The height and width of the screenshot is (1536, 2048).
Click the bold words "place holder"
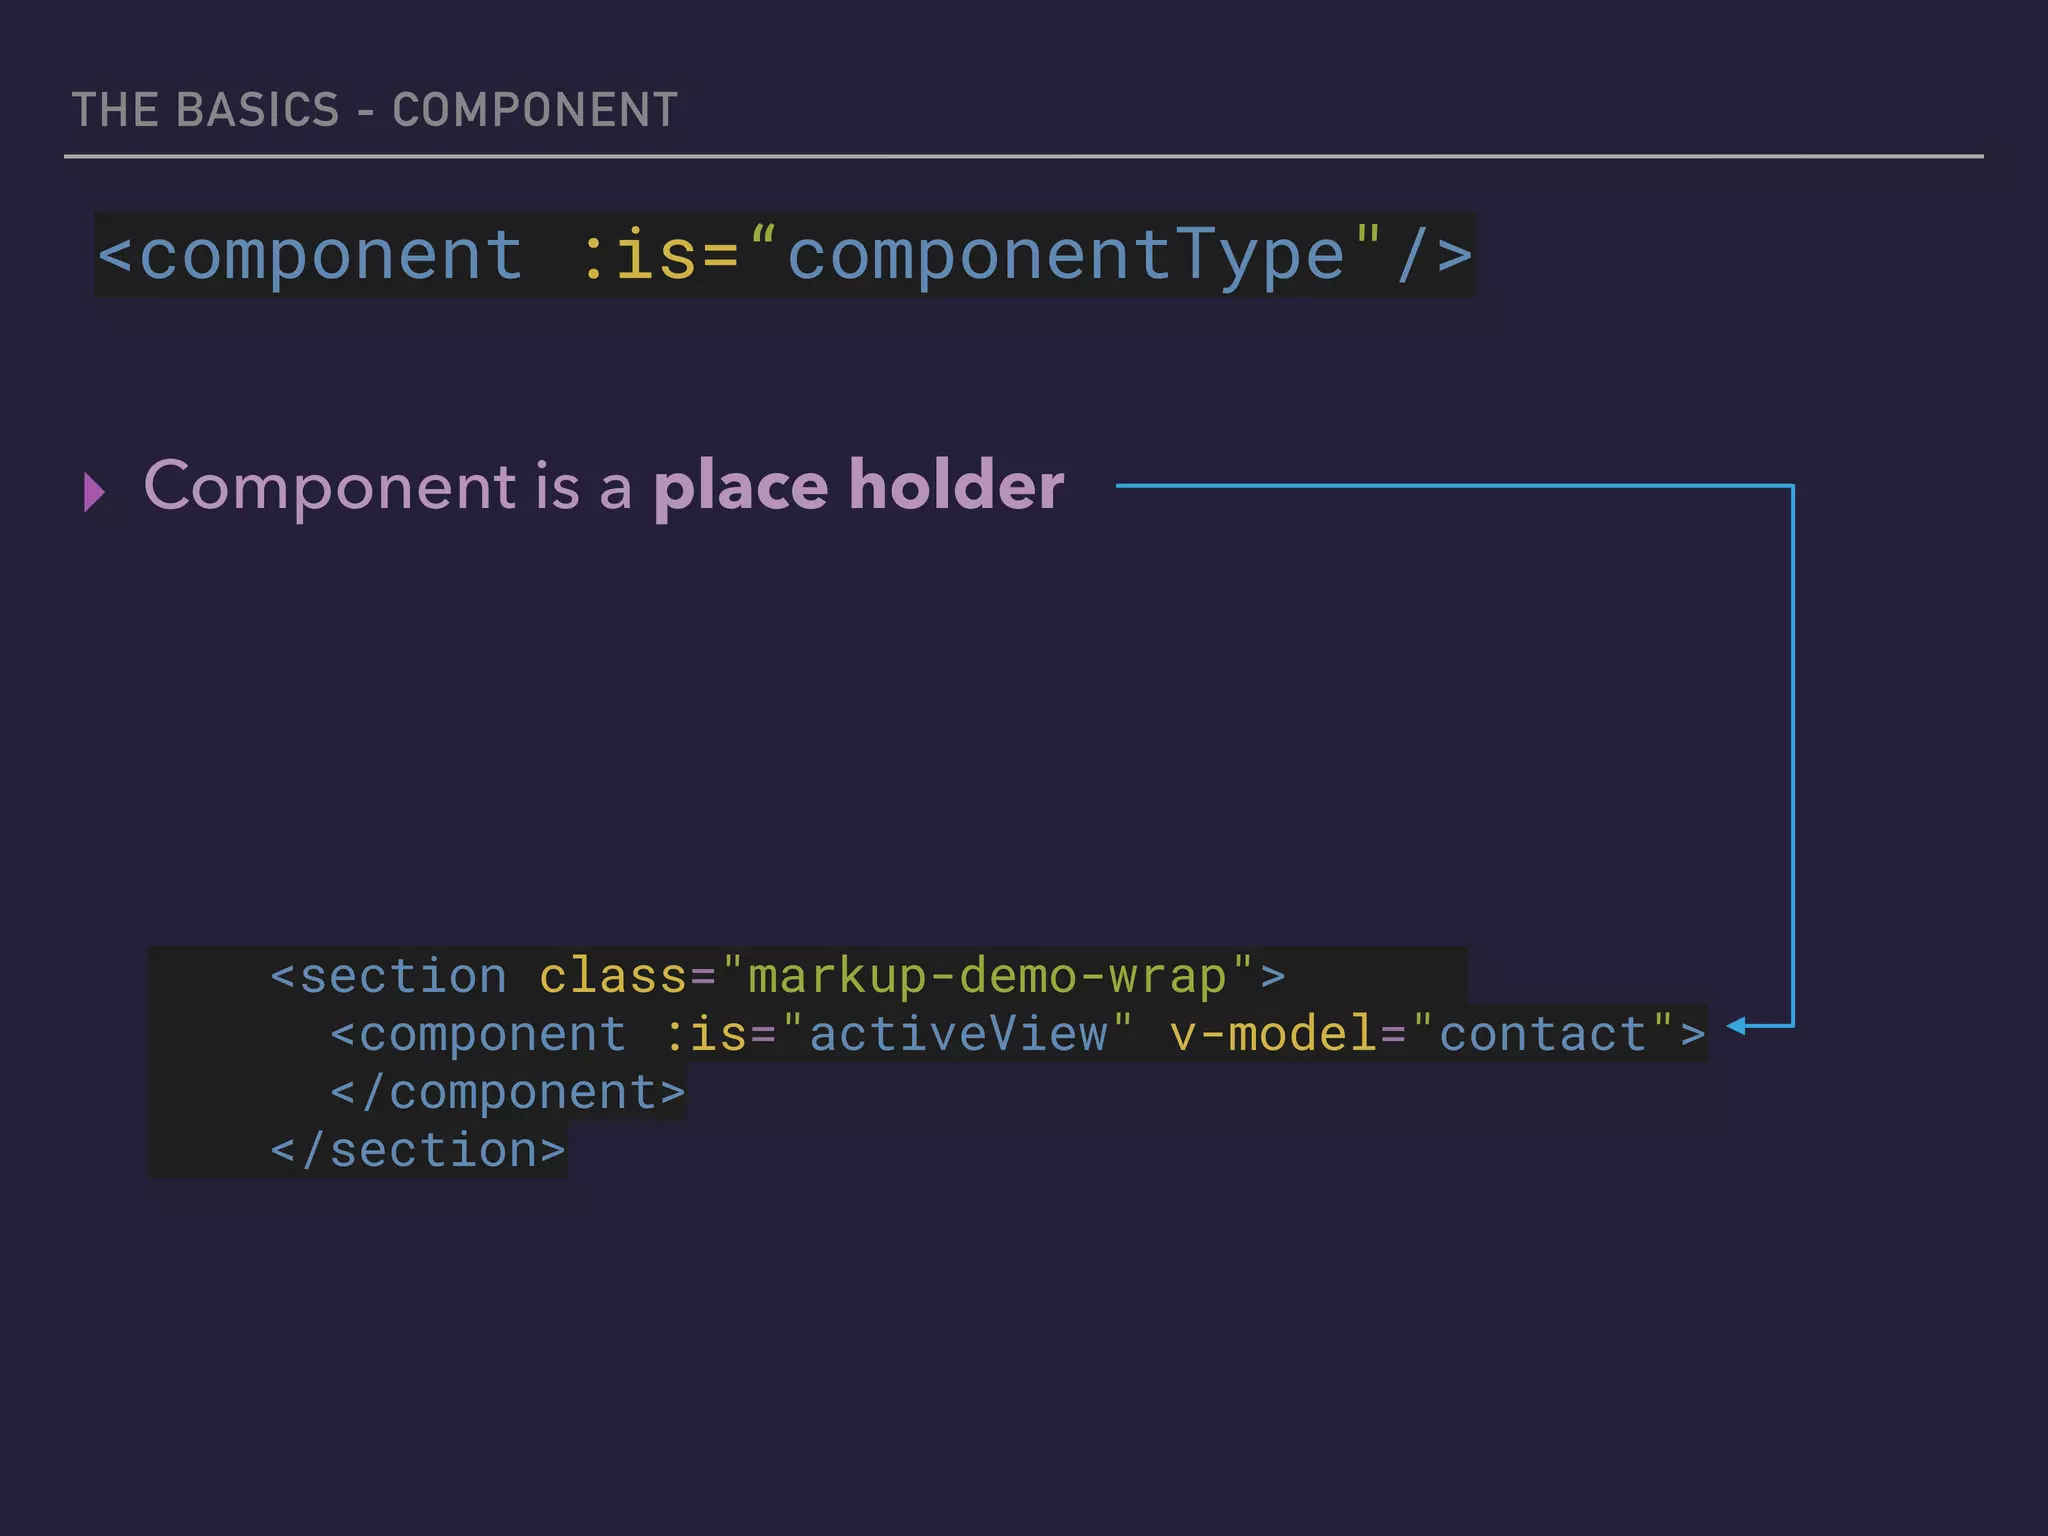tap(859, 486)
